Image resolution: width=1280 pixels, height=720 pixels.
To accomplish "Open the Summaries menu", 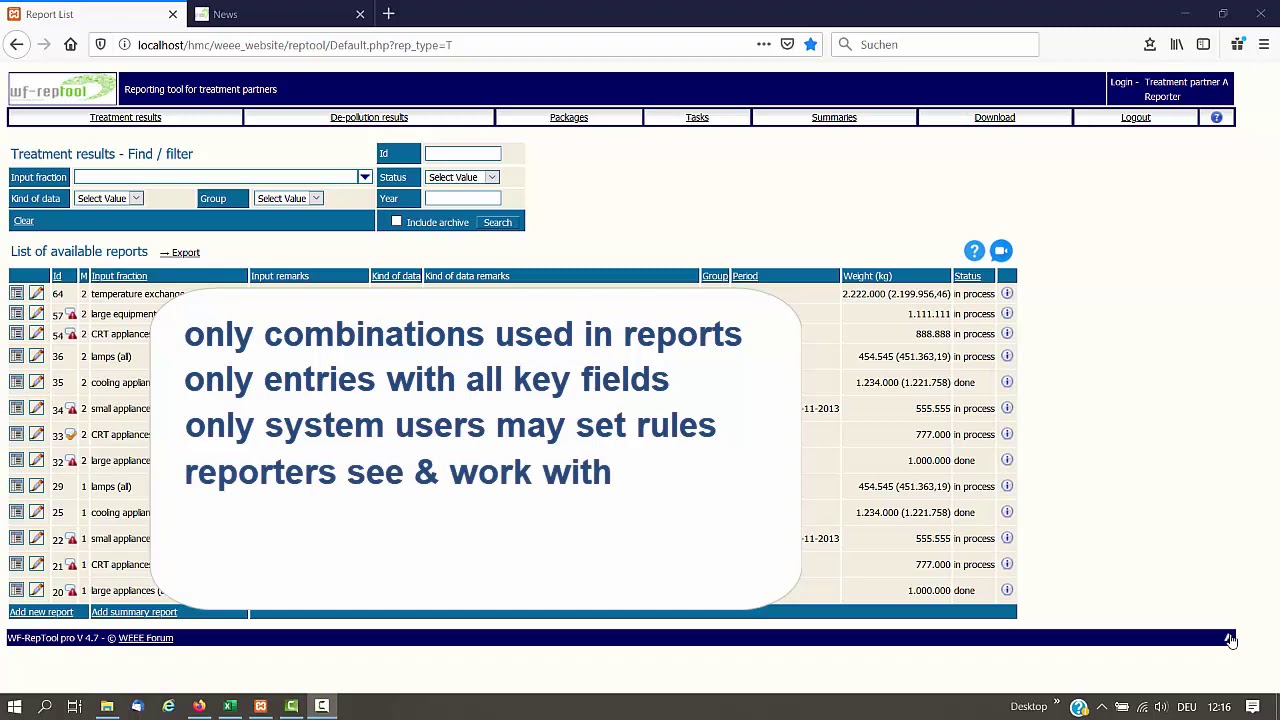I will 834,117.
